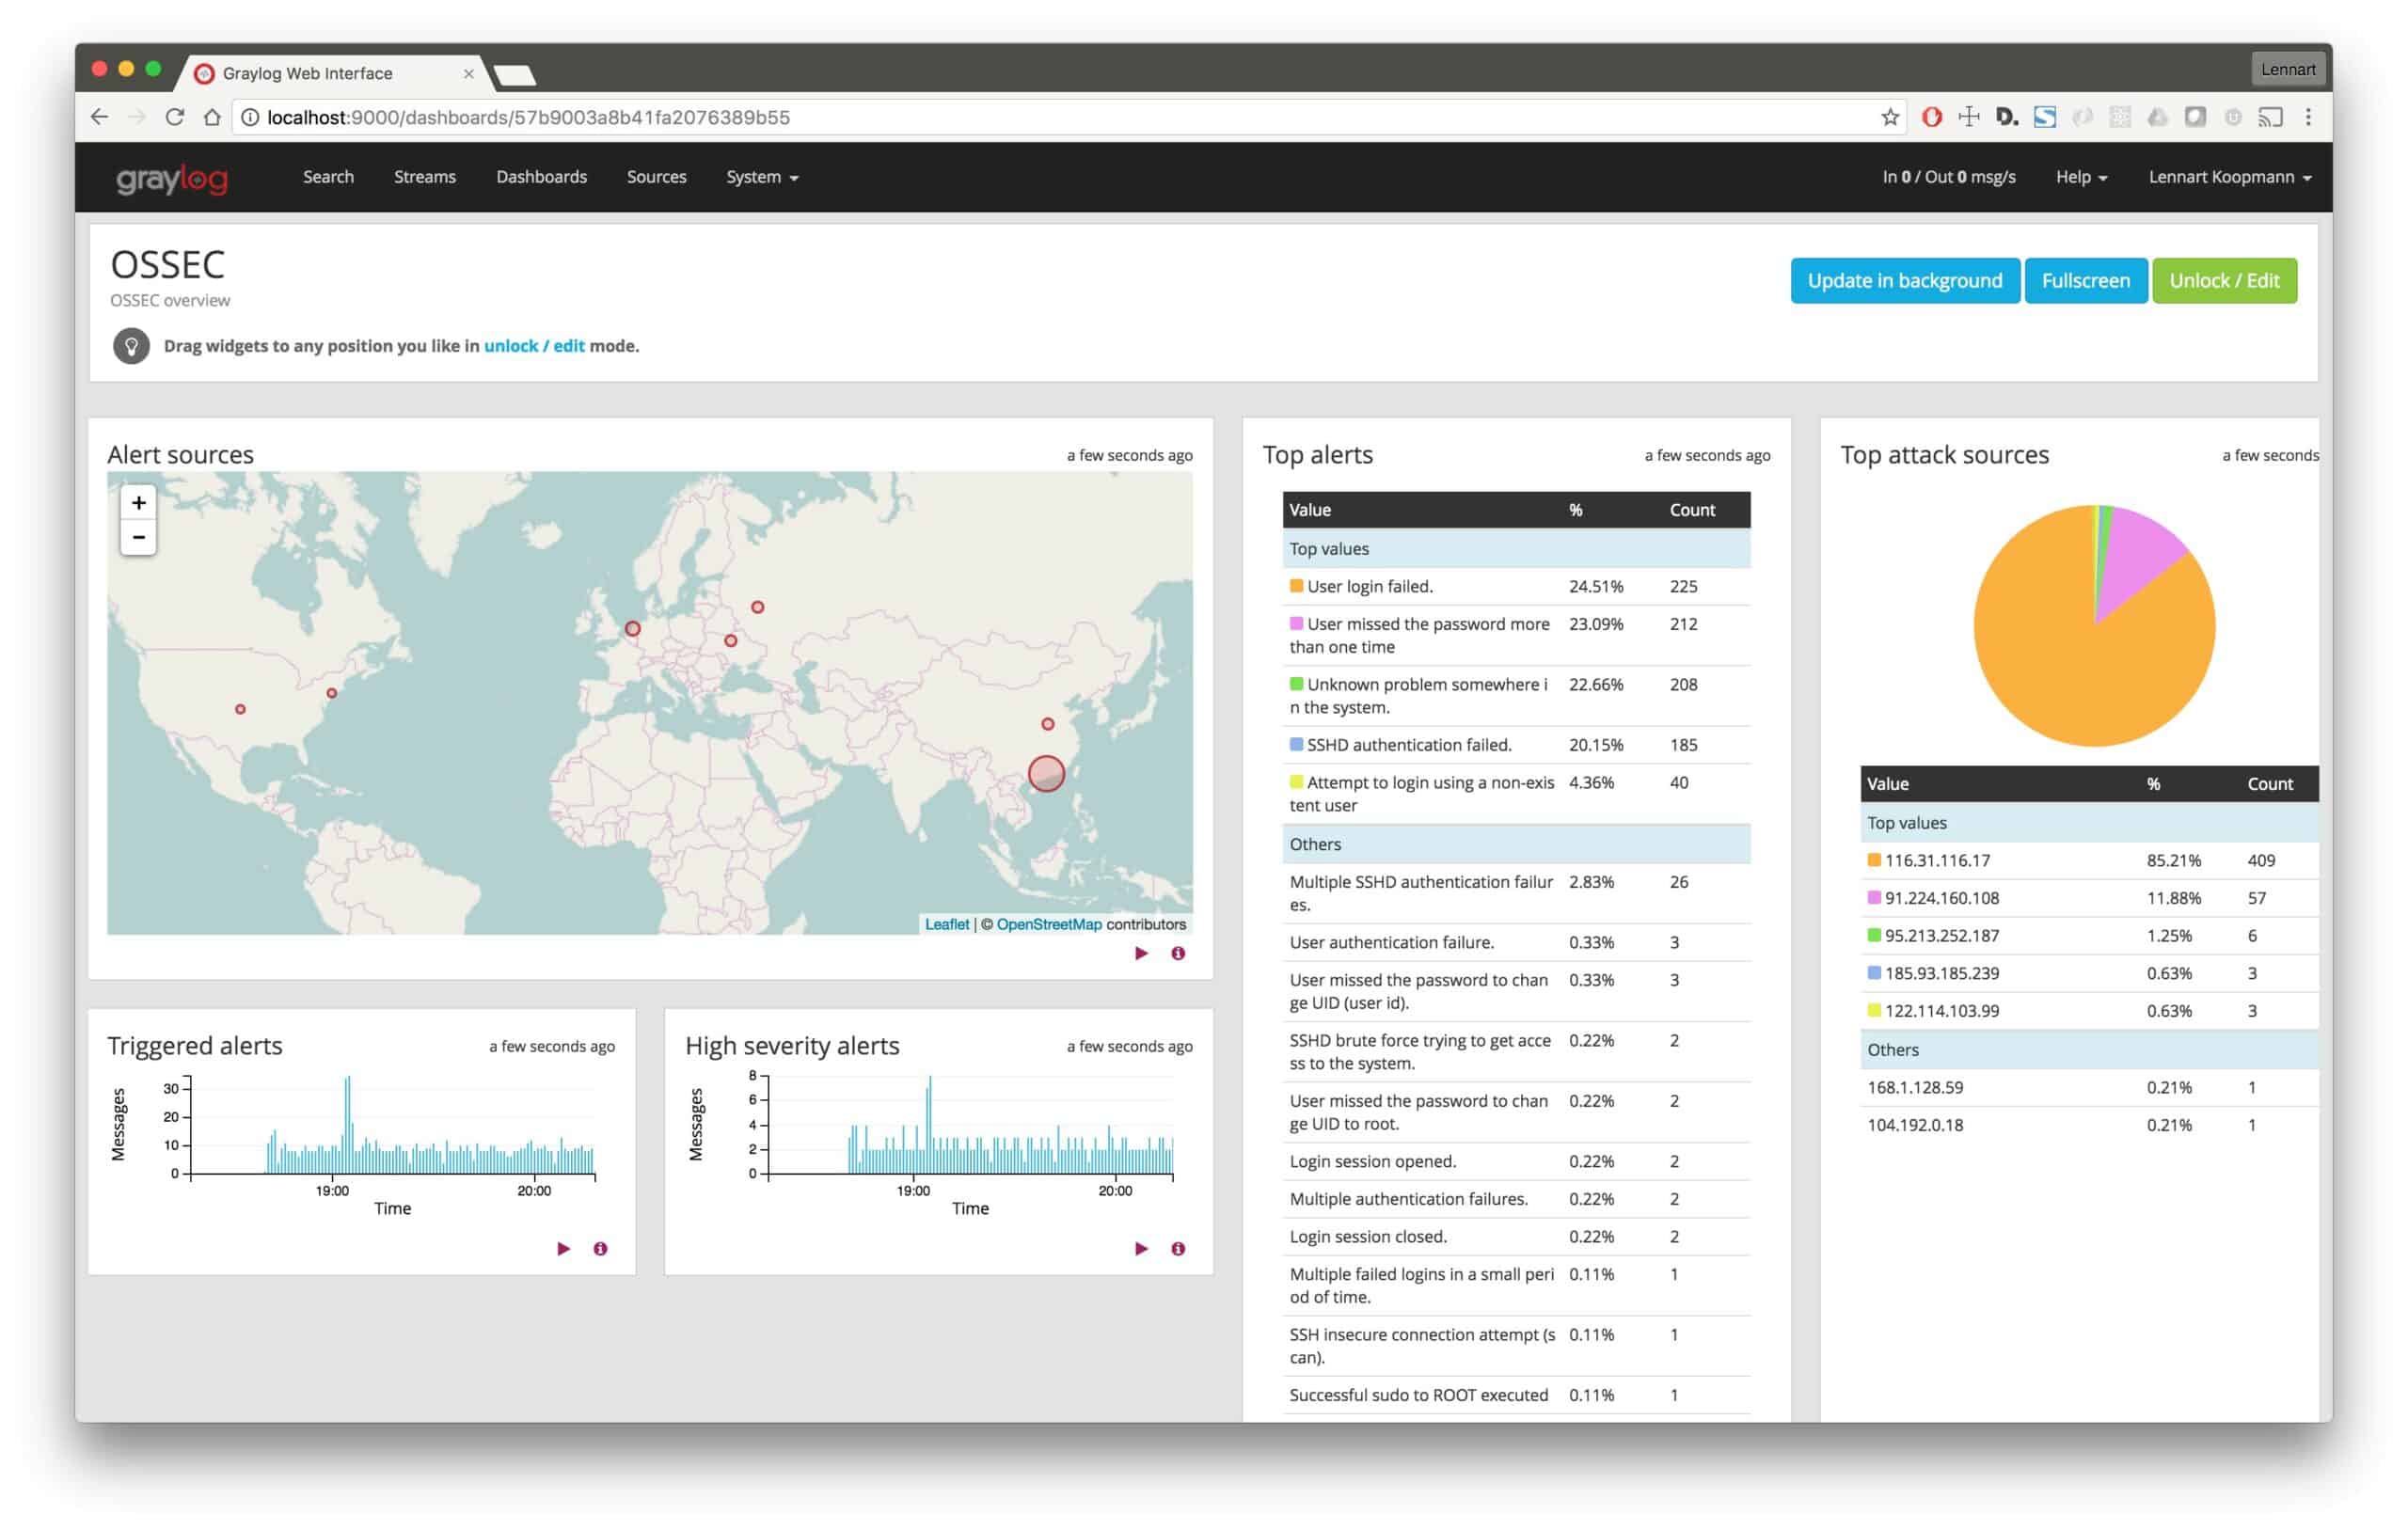Click the OSSEC dashboard title
Screen dimensions: 2408x1530
(x=167, y=265)
